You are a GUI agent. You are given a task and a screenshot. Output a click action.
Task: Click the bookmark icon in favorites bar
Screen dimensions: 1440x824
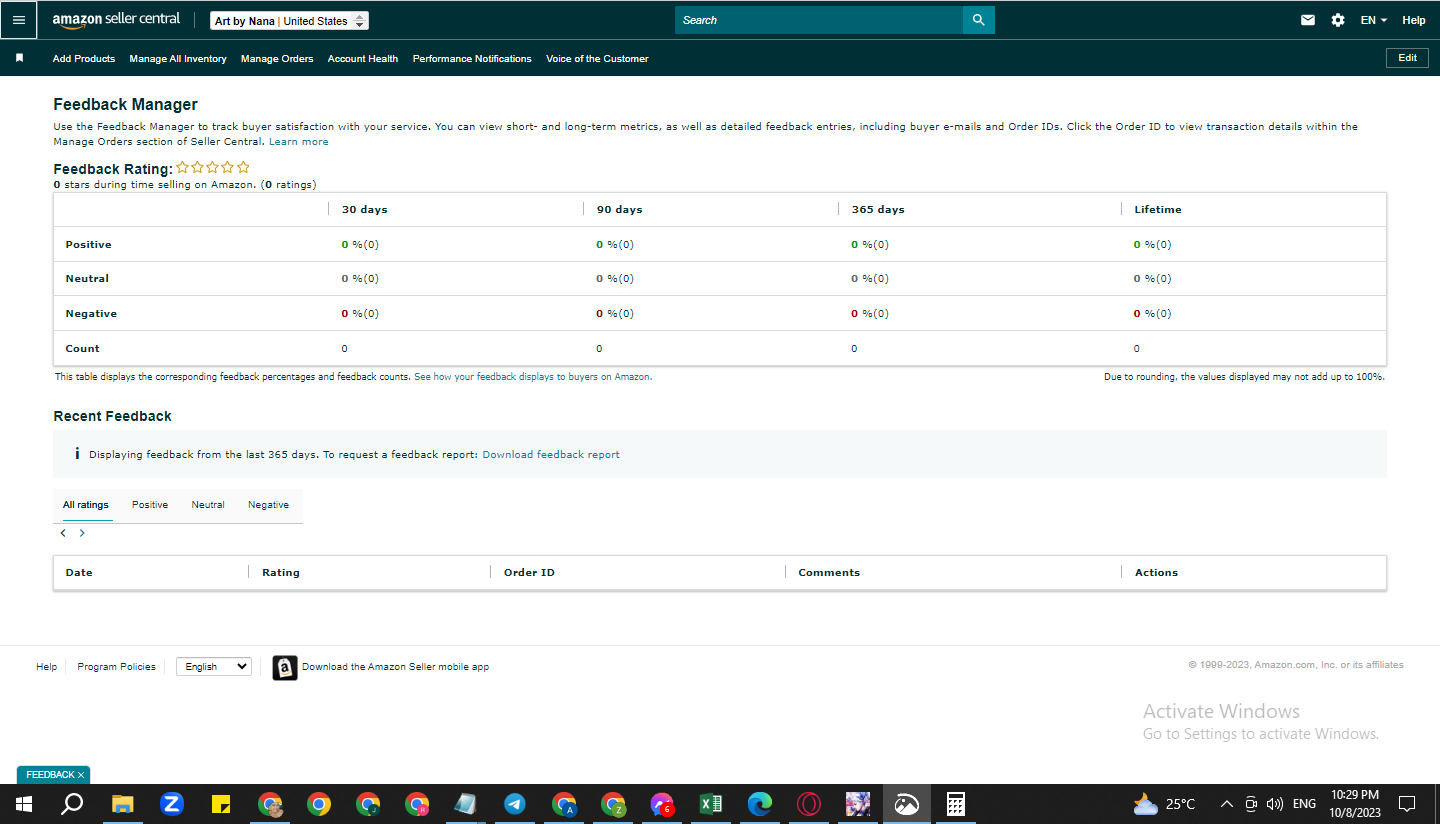pos(19,58)
